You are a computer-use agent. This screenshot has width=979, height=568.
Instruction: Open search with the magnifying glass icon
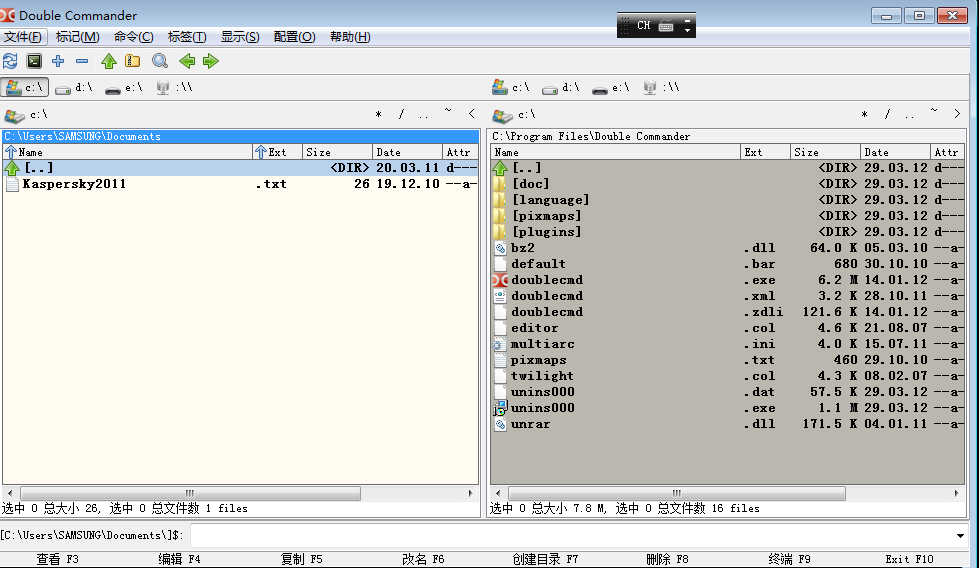[160, 61]
